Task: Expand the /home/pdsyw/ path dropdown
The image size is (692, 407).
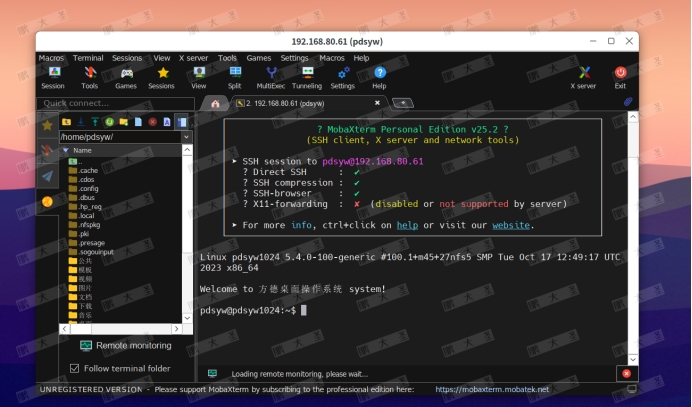Action: pos(187,137)
